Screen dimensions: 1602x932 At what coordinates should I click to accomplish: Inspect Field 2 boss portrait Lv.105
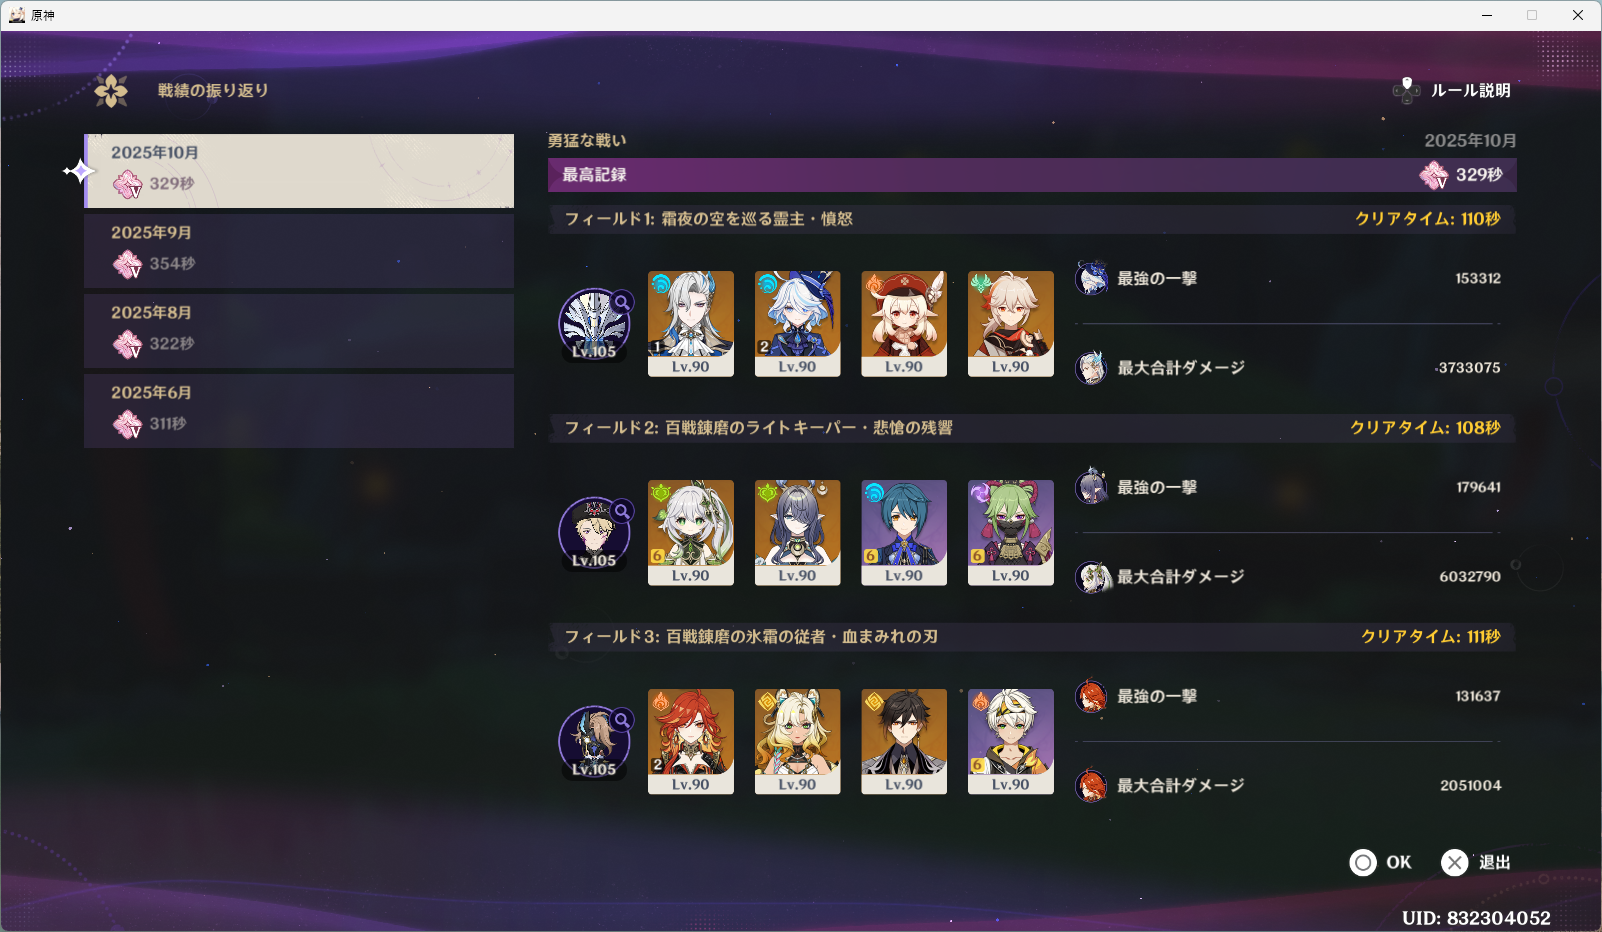pyautogui.click(x=594, y=533)
